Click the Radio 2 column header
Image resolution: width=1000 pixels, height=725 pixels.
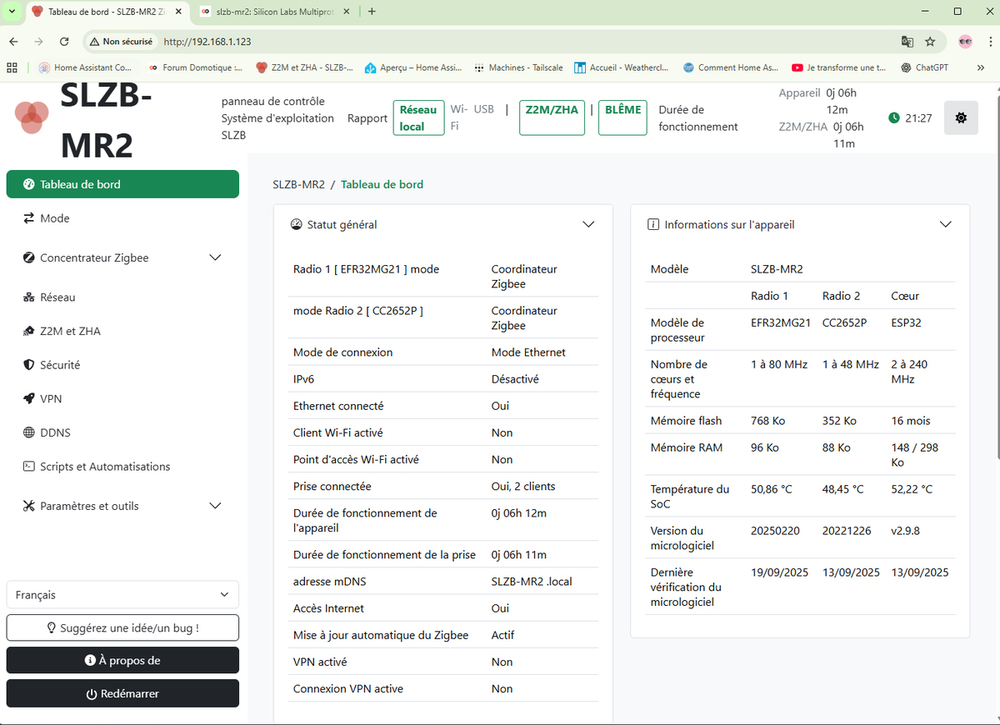(841, 296)
